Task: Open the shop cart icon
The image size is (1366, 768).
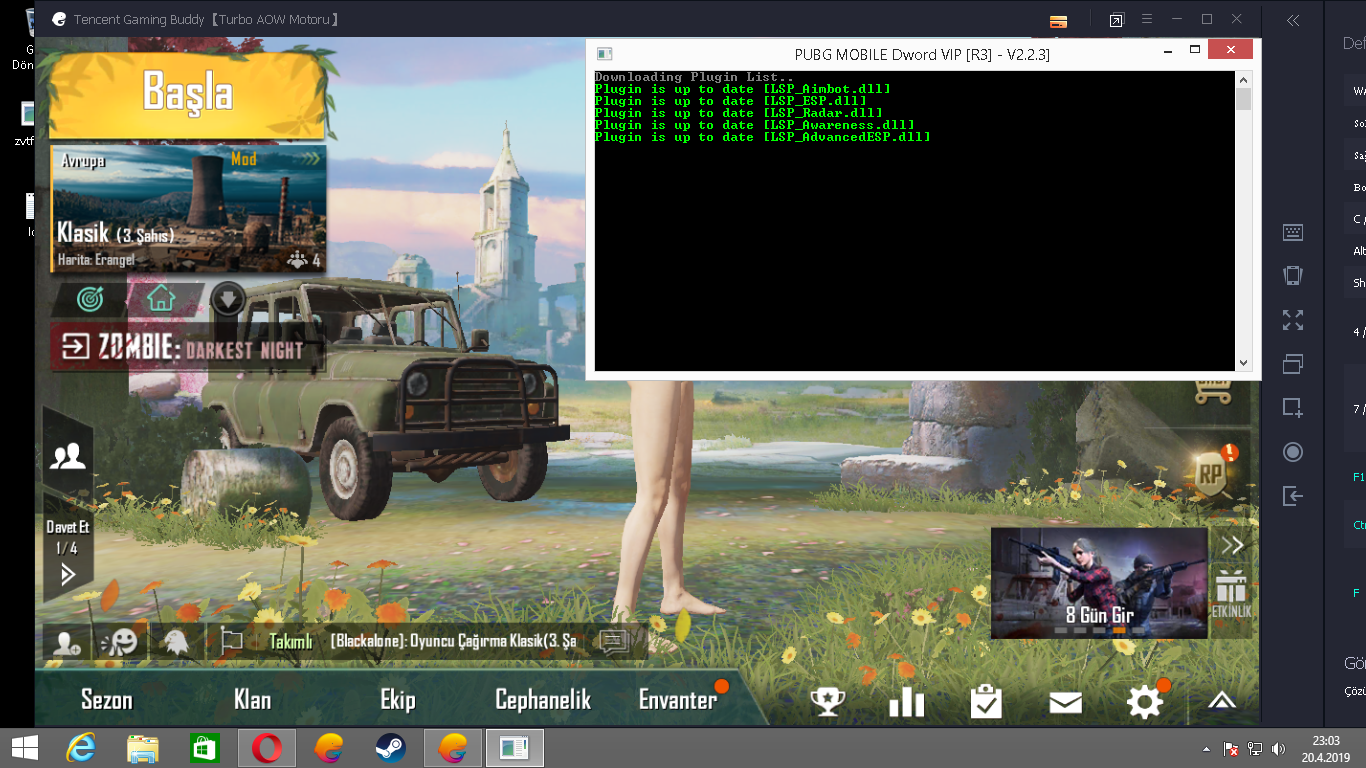Action: click(1213, 389)
